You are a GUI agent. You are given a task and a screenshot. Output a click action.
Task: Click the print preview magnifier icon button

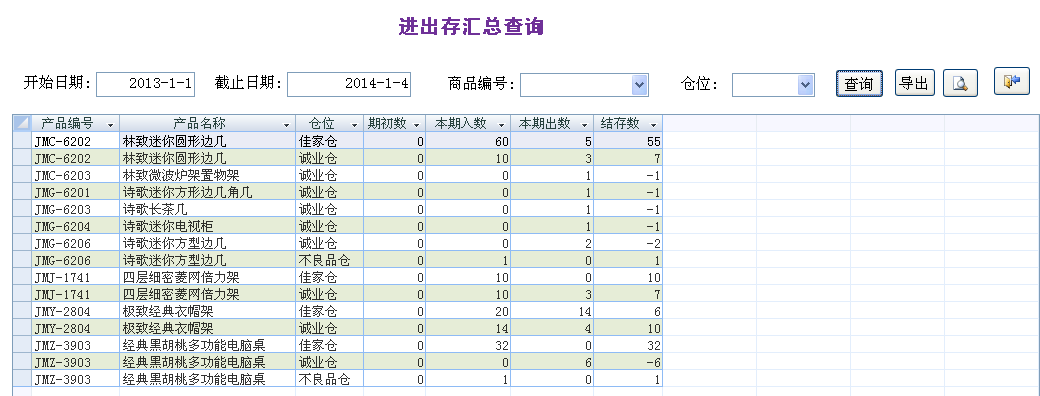[960, 84]
